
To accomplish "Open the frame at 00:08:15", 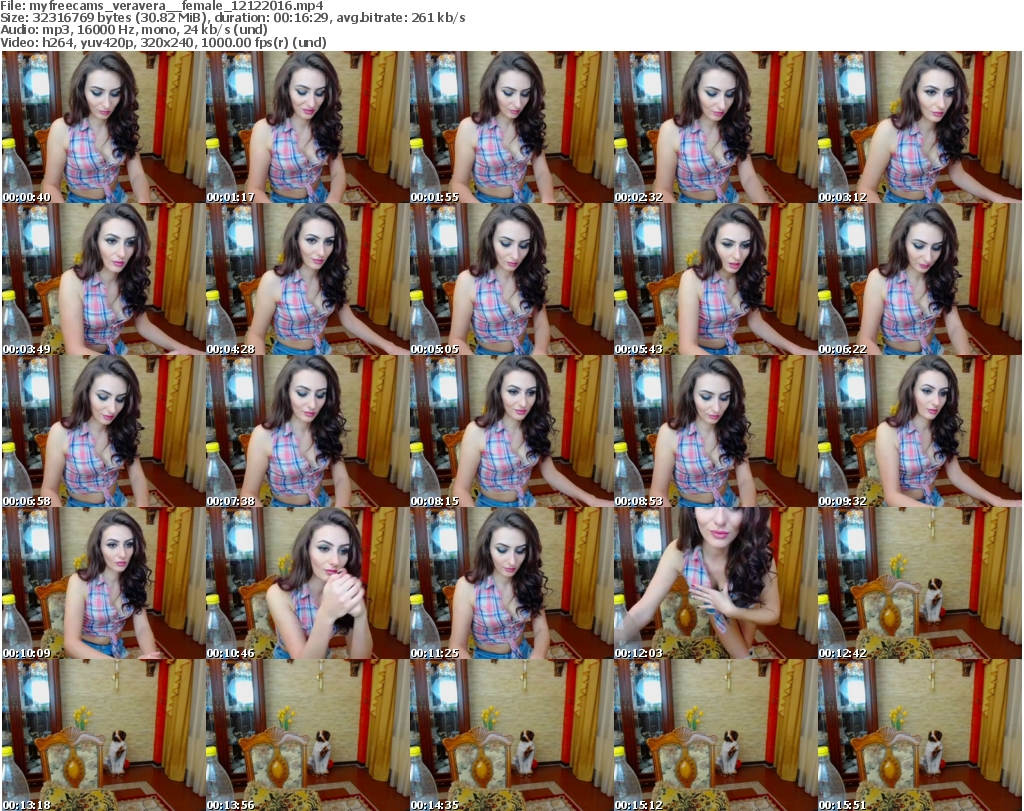I will [511, 432].
